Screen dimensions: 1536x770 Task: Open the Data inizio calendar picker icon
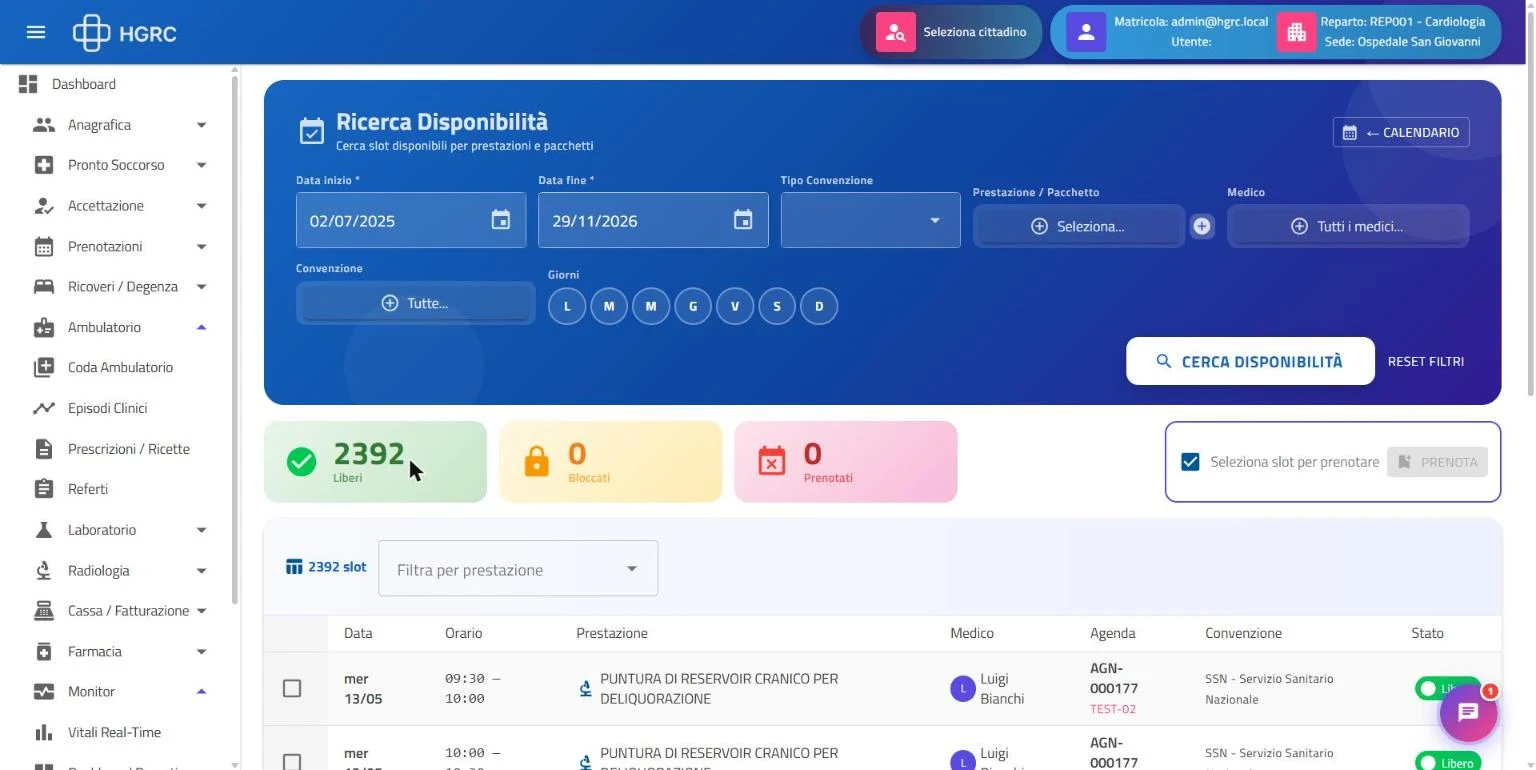pos(501,220)
